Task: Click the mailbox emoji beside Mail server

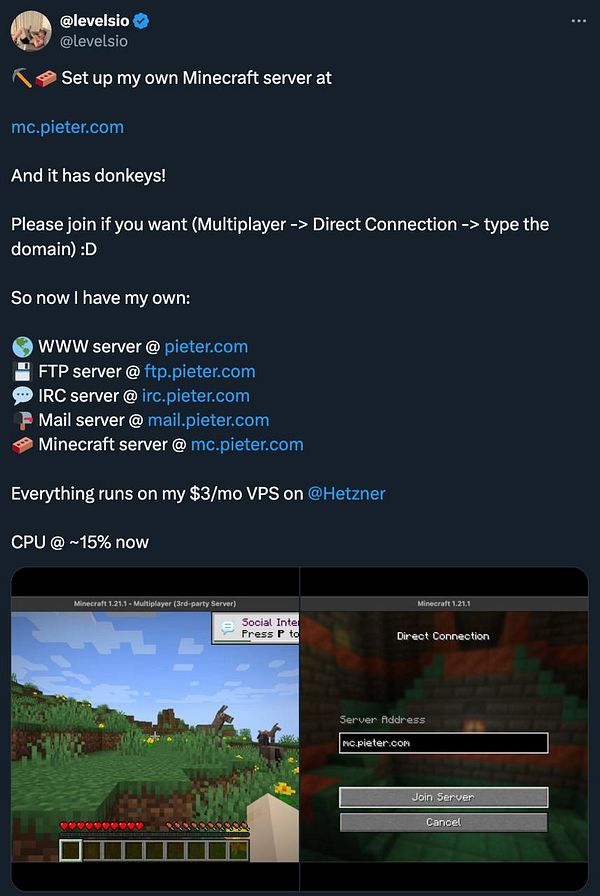Action: [22, 421]
